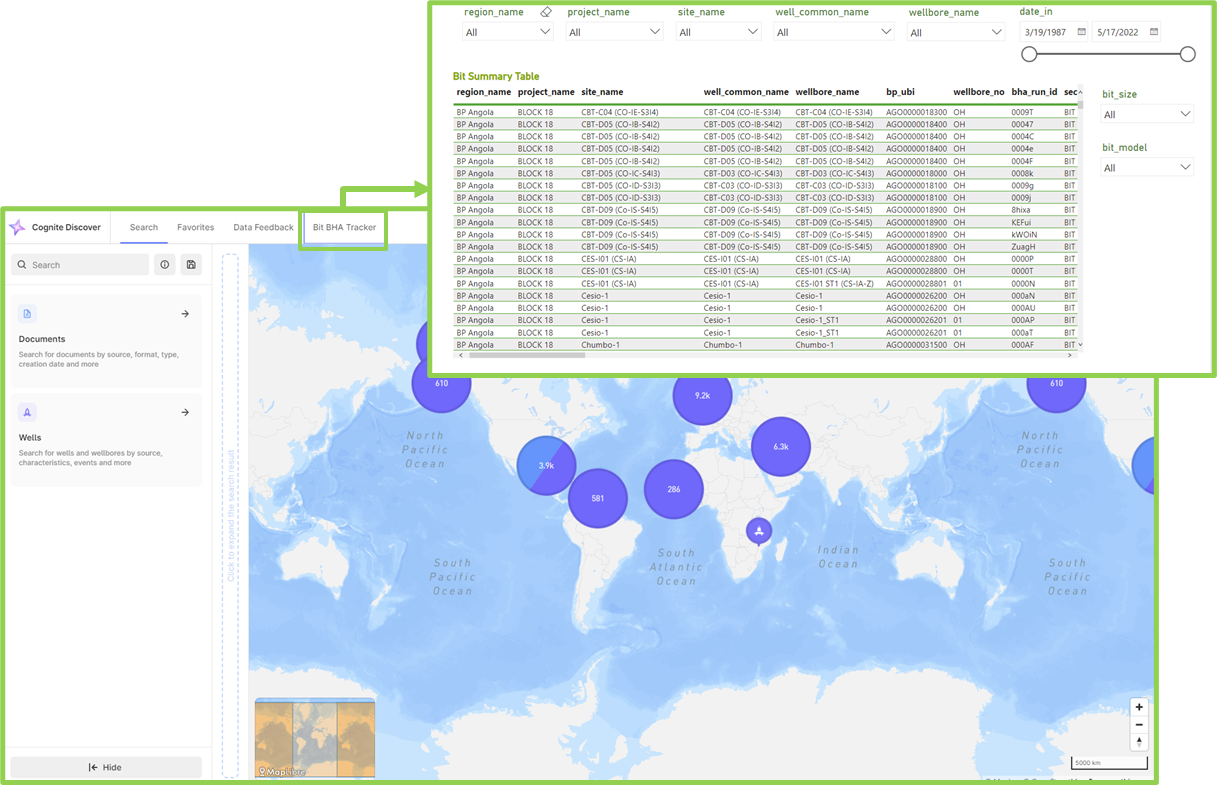1217x785 pixels.
Task: Click bp_ubi cell AGO0000018300
Action: pos(916,112)
